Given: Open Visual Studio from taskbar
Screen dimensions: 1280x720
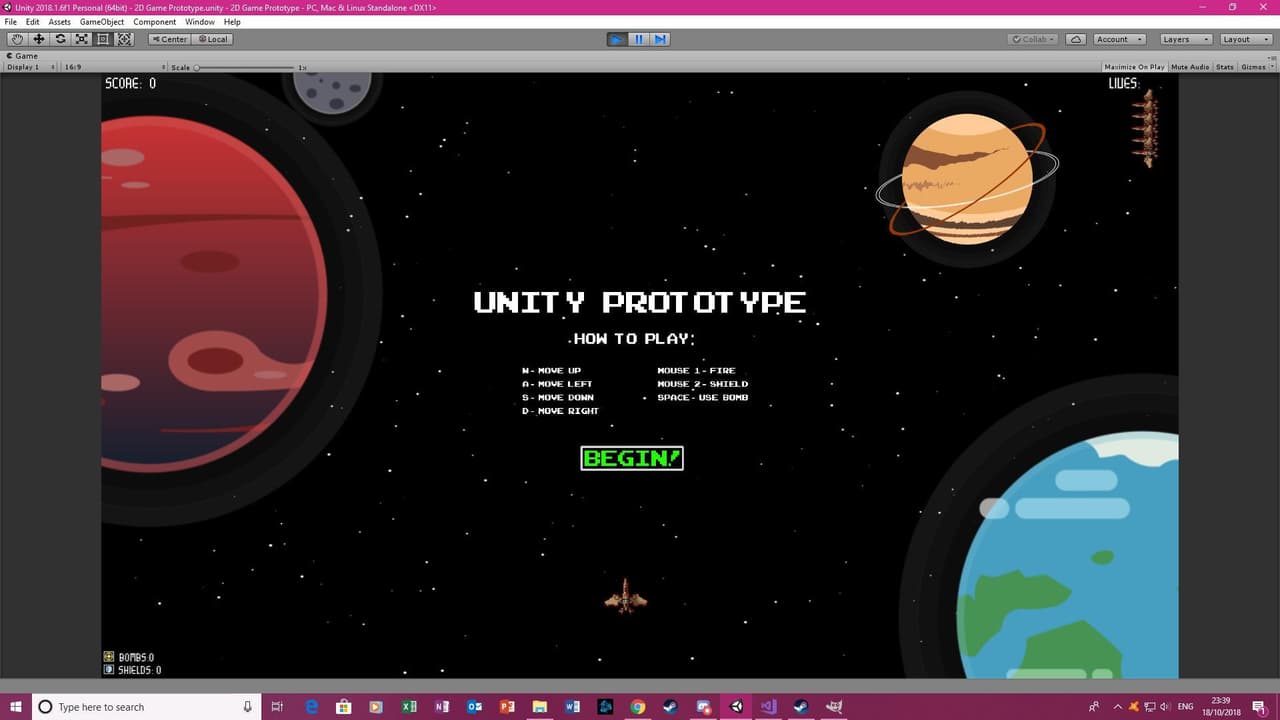Looking at the screenshot, I should tap(768, 706).
